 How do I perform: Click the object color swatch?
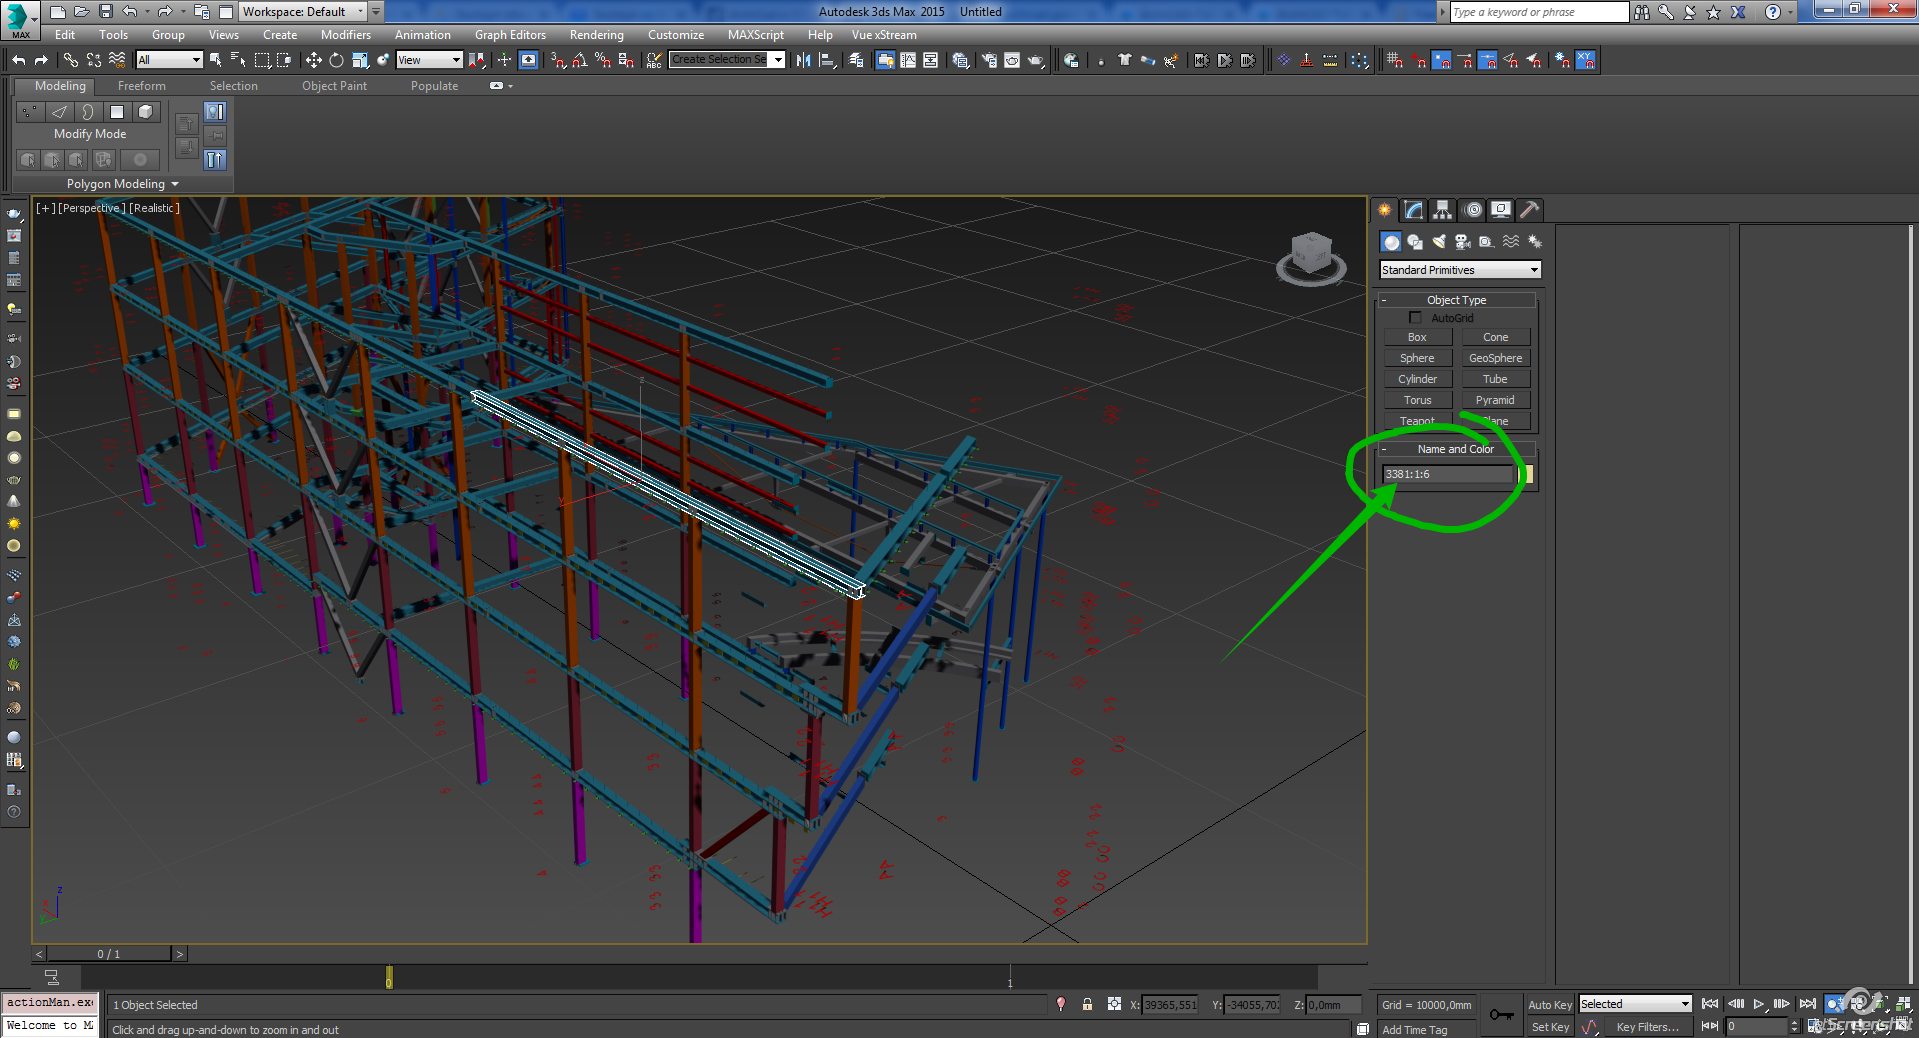pos(1527,474)
